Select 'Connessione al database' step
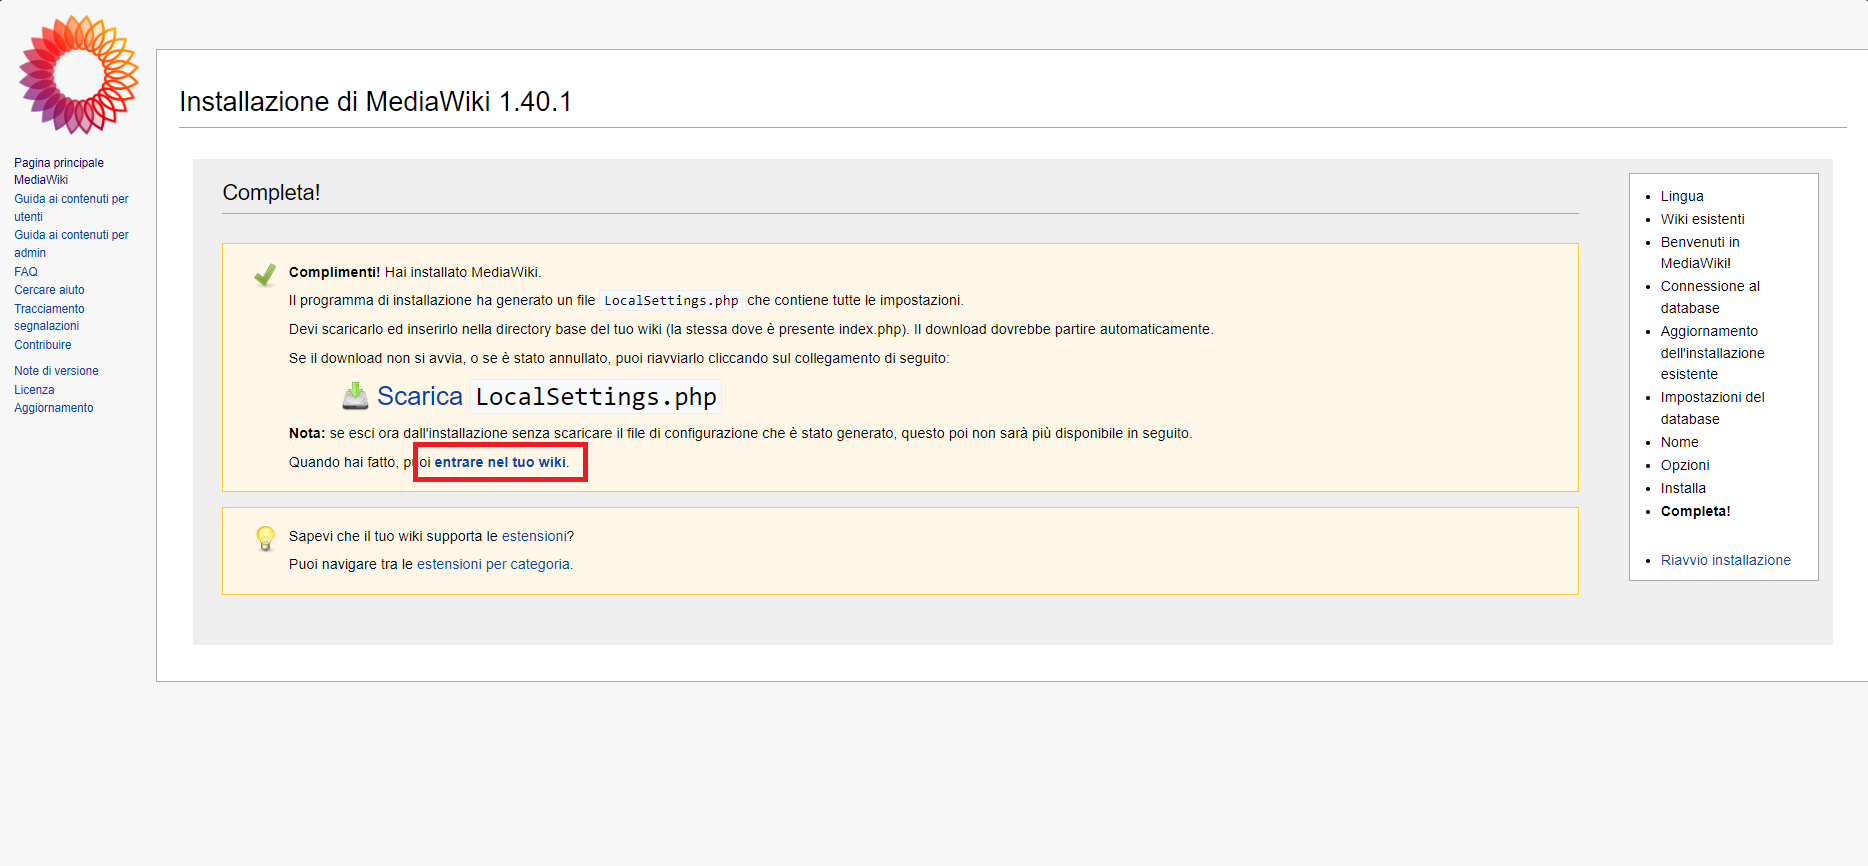The height and width of the screenshot is (866, 1868). click(x=1710, y=297)
